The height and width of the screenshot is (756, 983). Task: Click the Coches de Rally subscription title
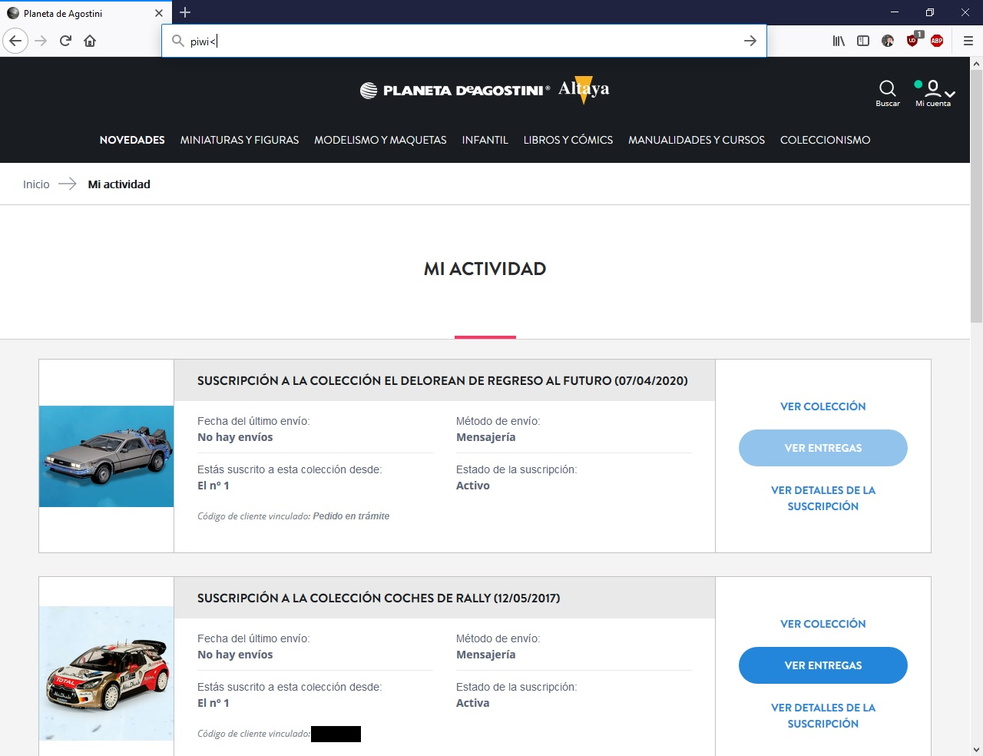coord(379,598)
